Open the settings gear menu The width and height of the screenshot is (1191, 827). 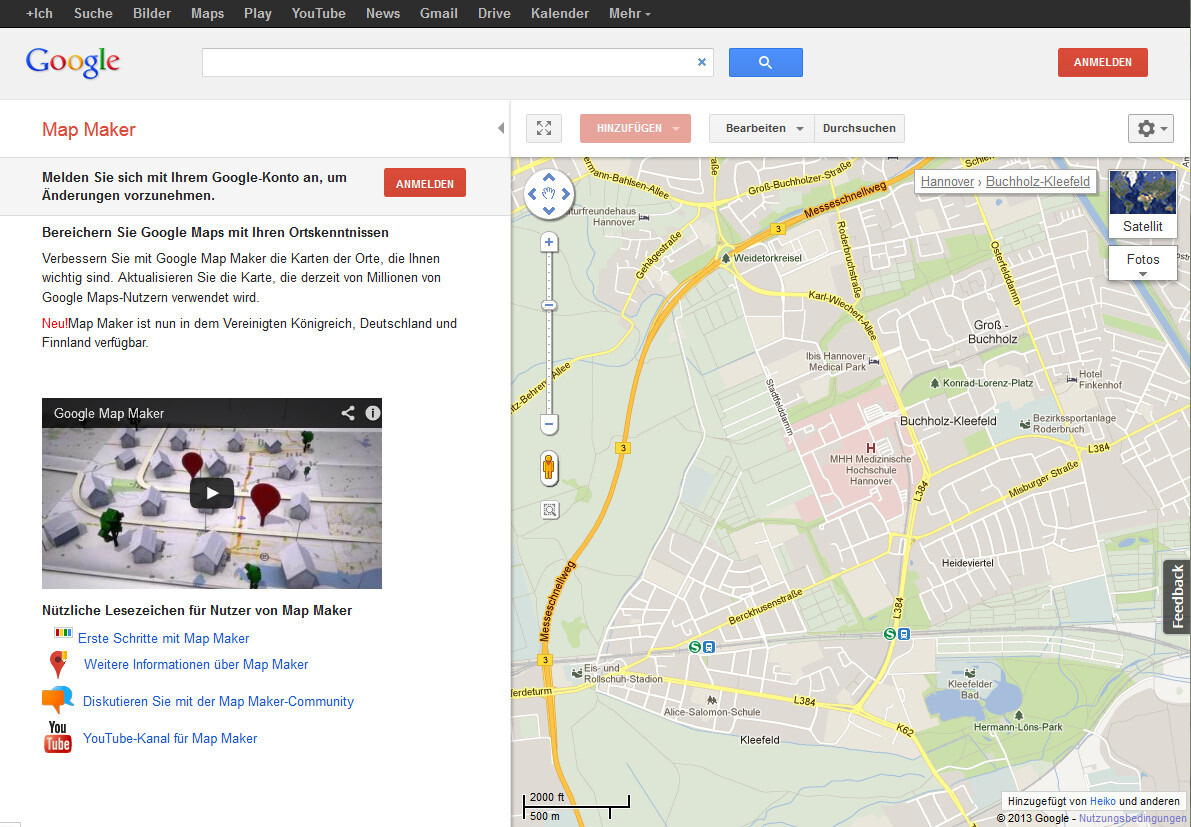click(x=1151, y=128)
